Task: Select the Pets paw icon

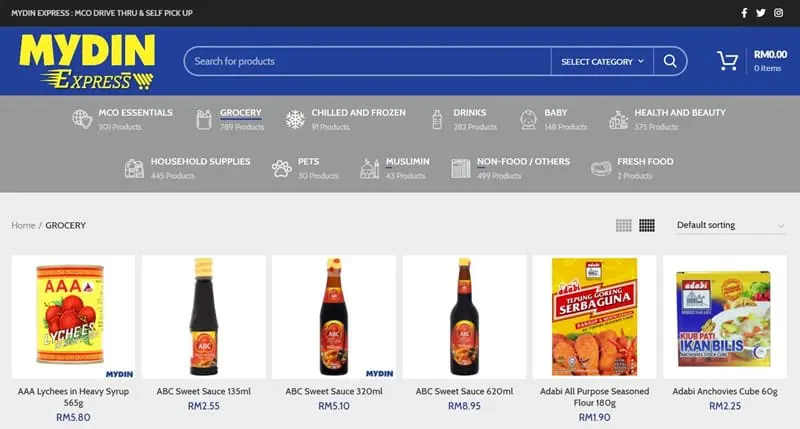Action: pyautogui.click(x=282, y=168)
